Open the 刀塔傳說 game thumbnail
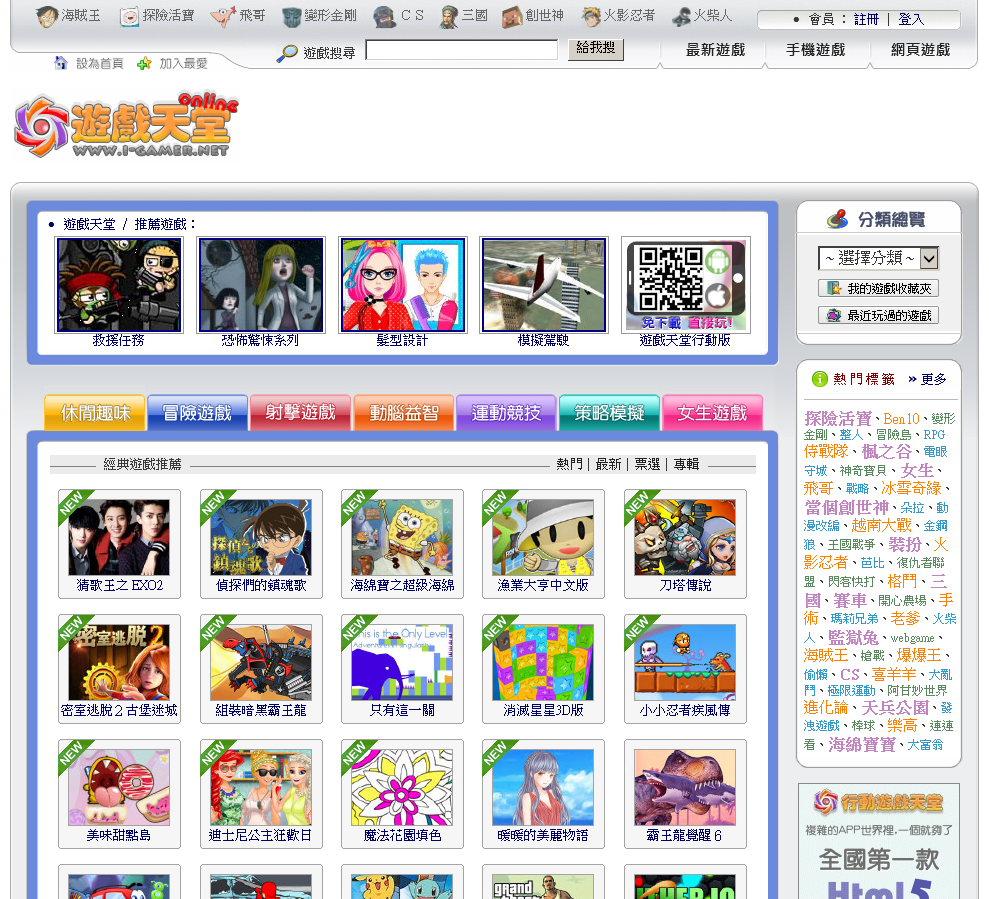 (685, 538)
